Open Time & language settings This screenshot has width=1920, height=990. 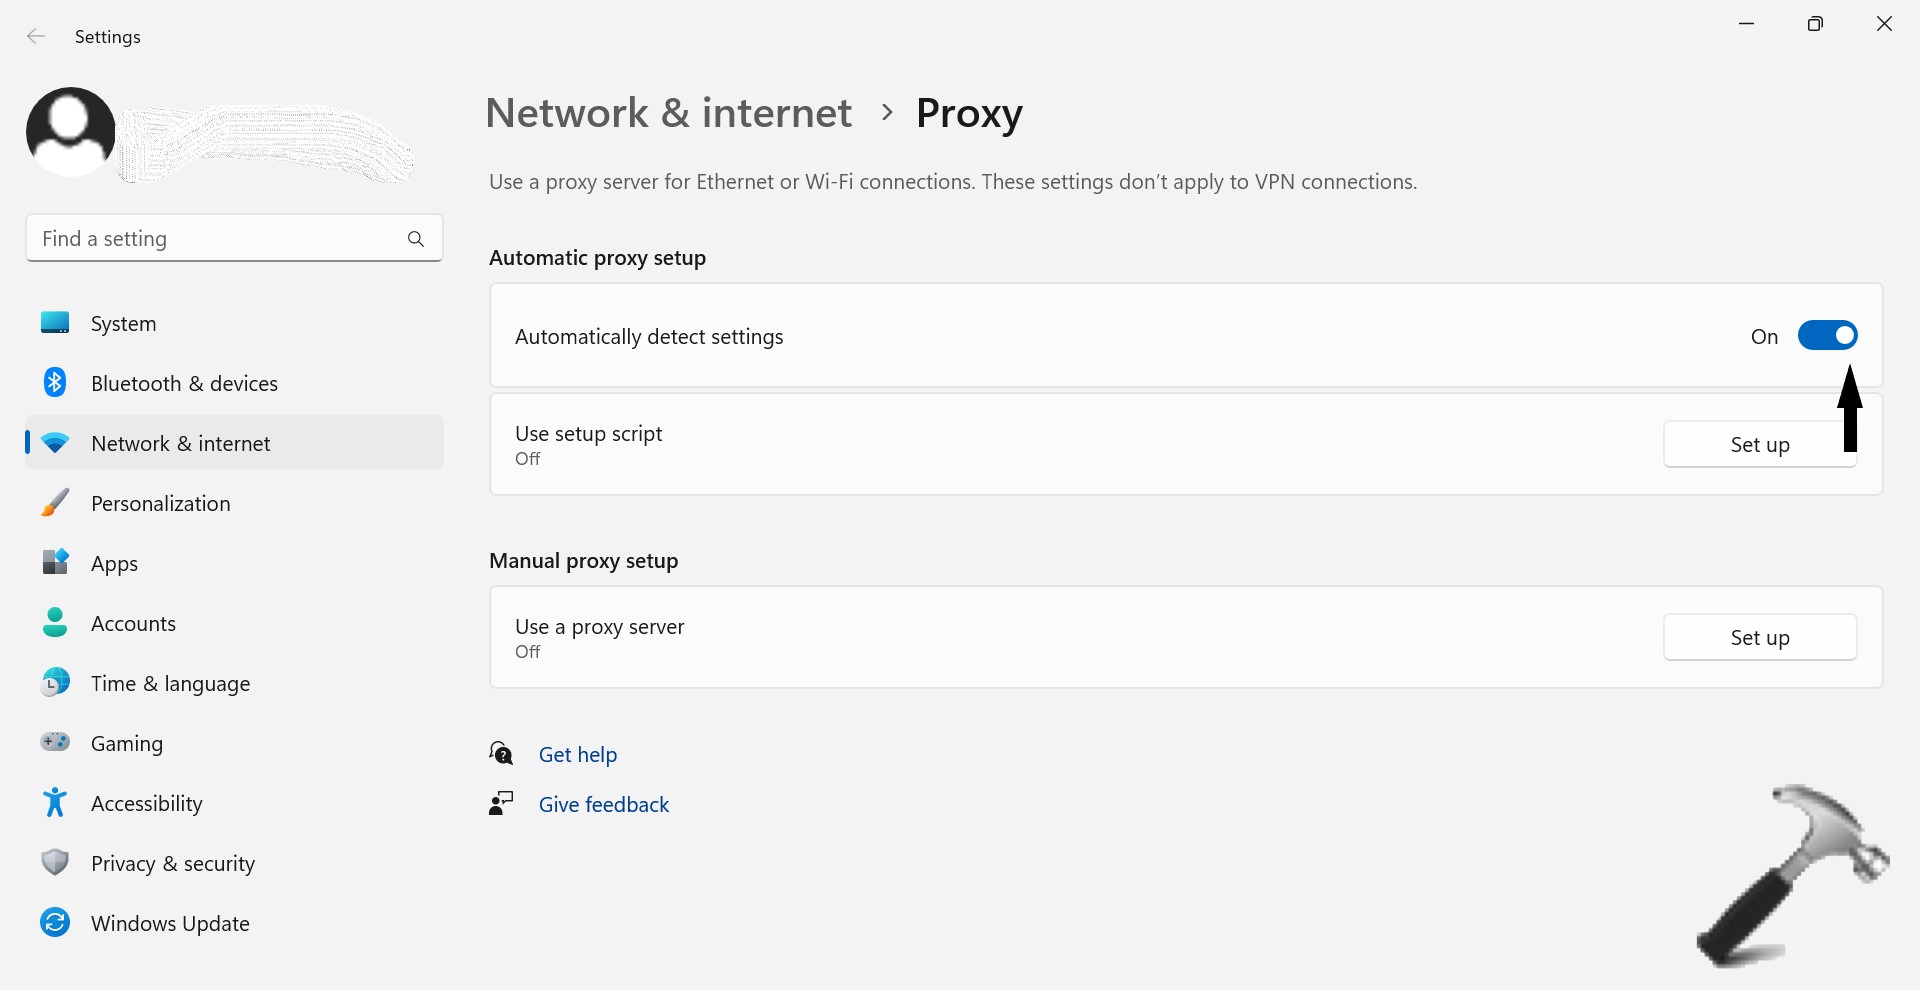pyautogui.click(x=170, y=684)
